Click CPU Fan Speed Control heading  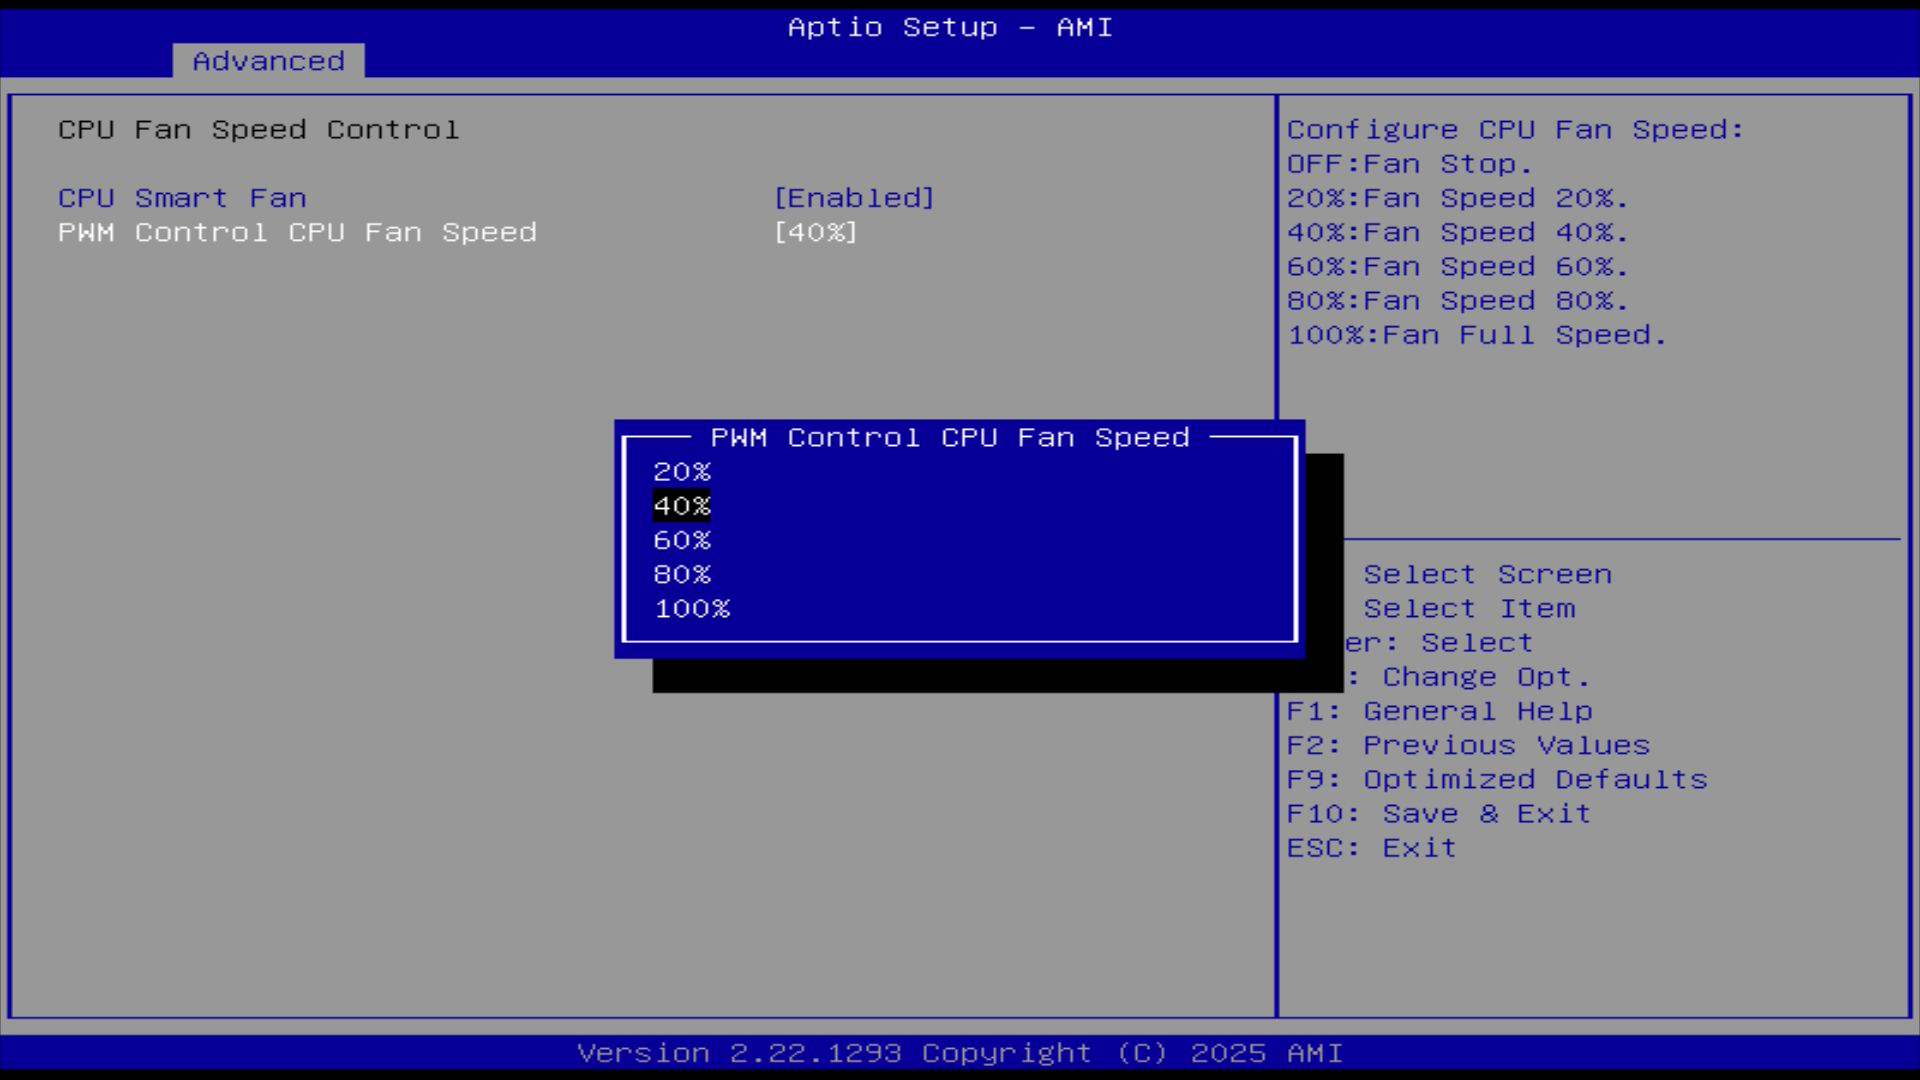pos(258,130)
